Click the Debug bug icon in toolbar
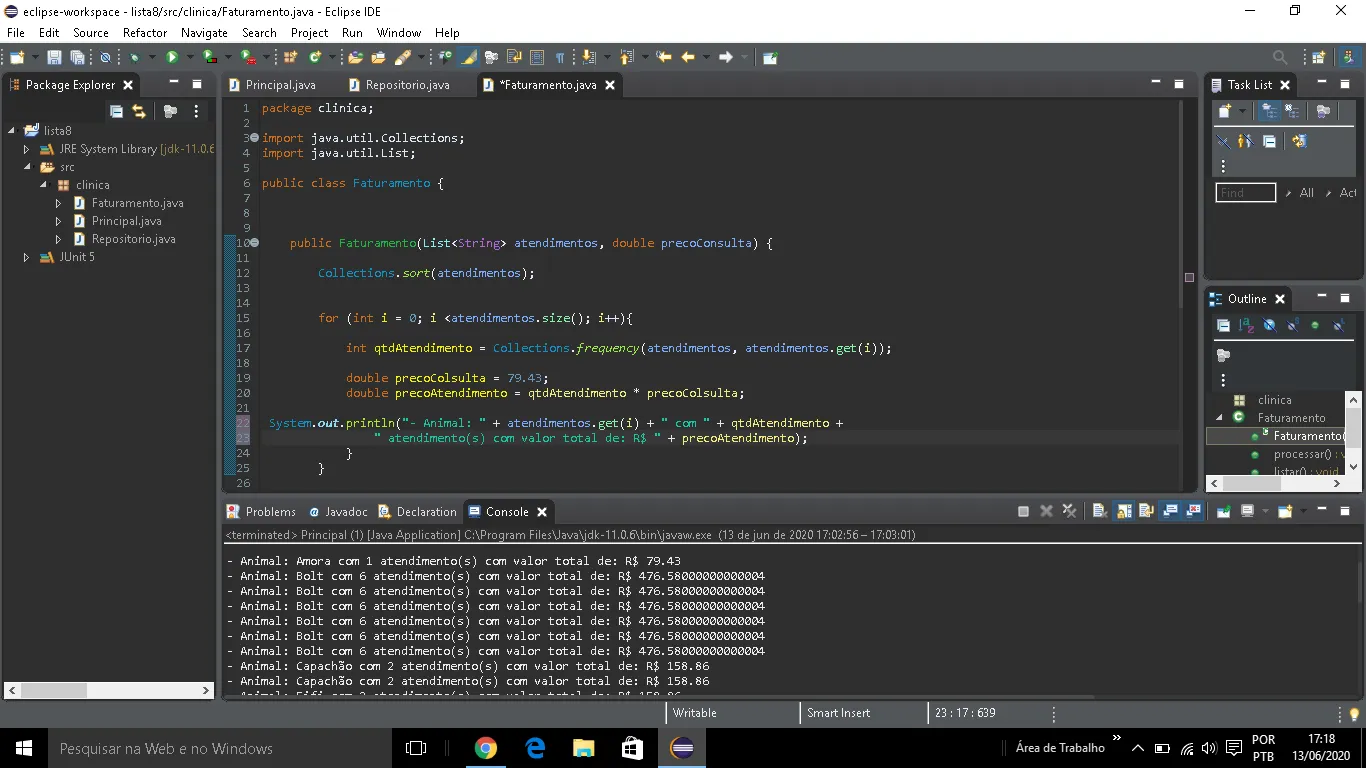Image resolution: width=1366 pixels, height=768 pixels. click(x=135, y=58)
